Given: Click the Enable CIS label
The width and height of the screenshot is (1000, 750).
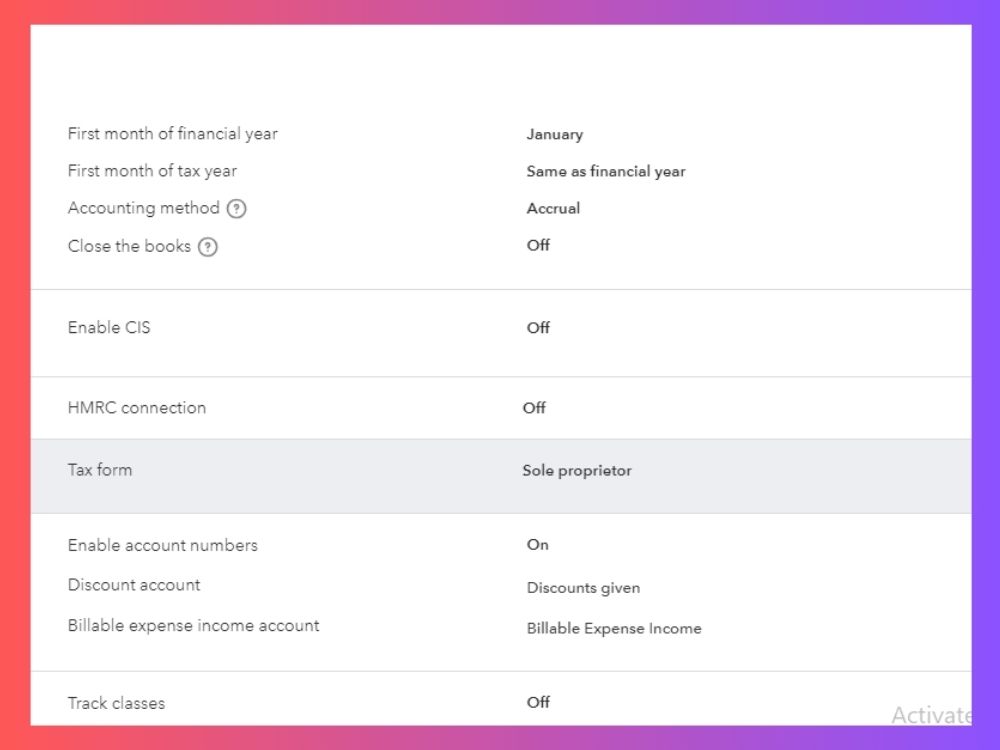Looking at the screenshot, I should 109,327.
